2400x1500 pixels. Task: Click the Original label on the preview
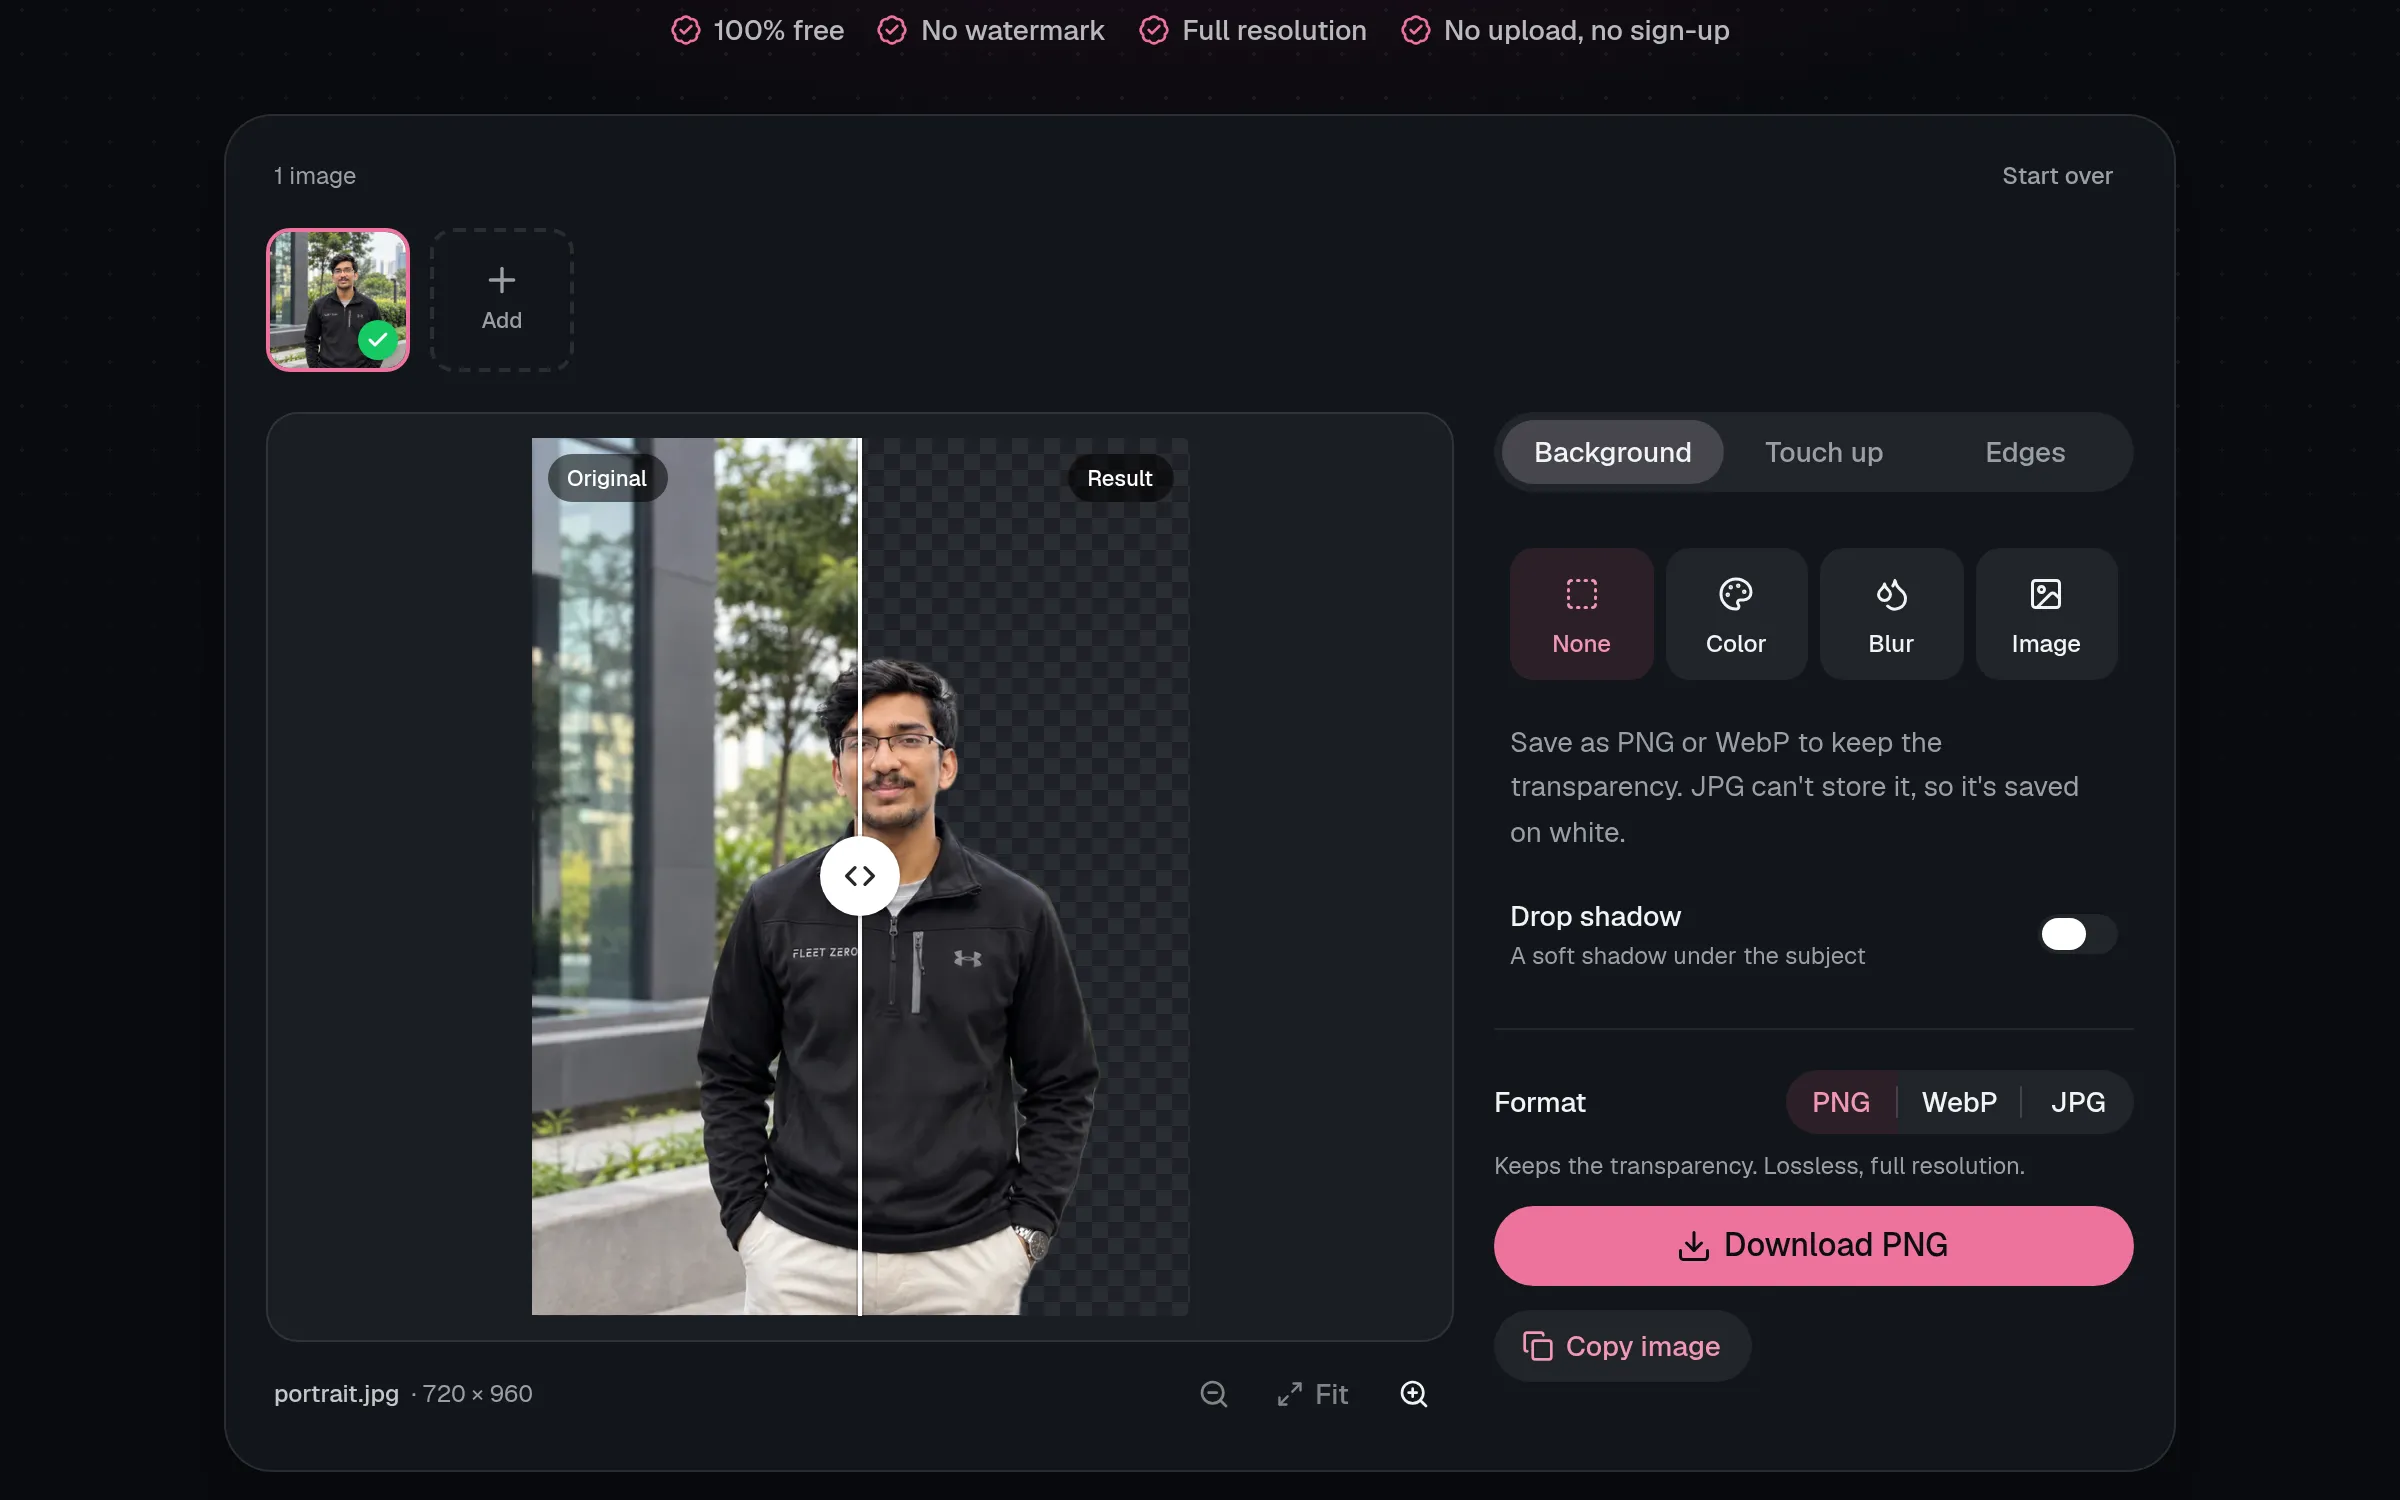tap(607, 478)
